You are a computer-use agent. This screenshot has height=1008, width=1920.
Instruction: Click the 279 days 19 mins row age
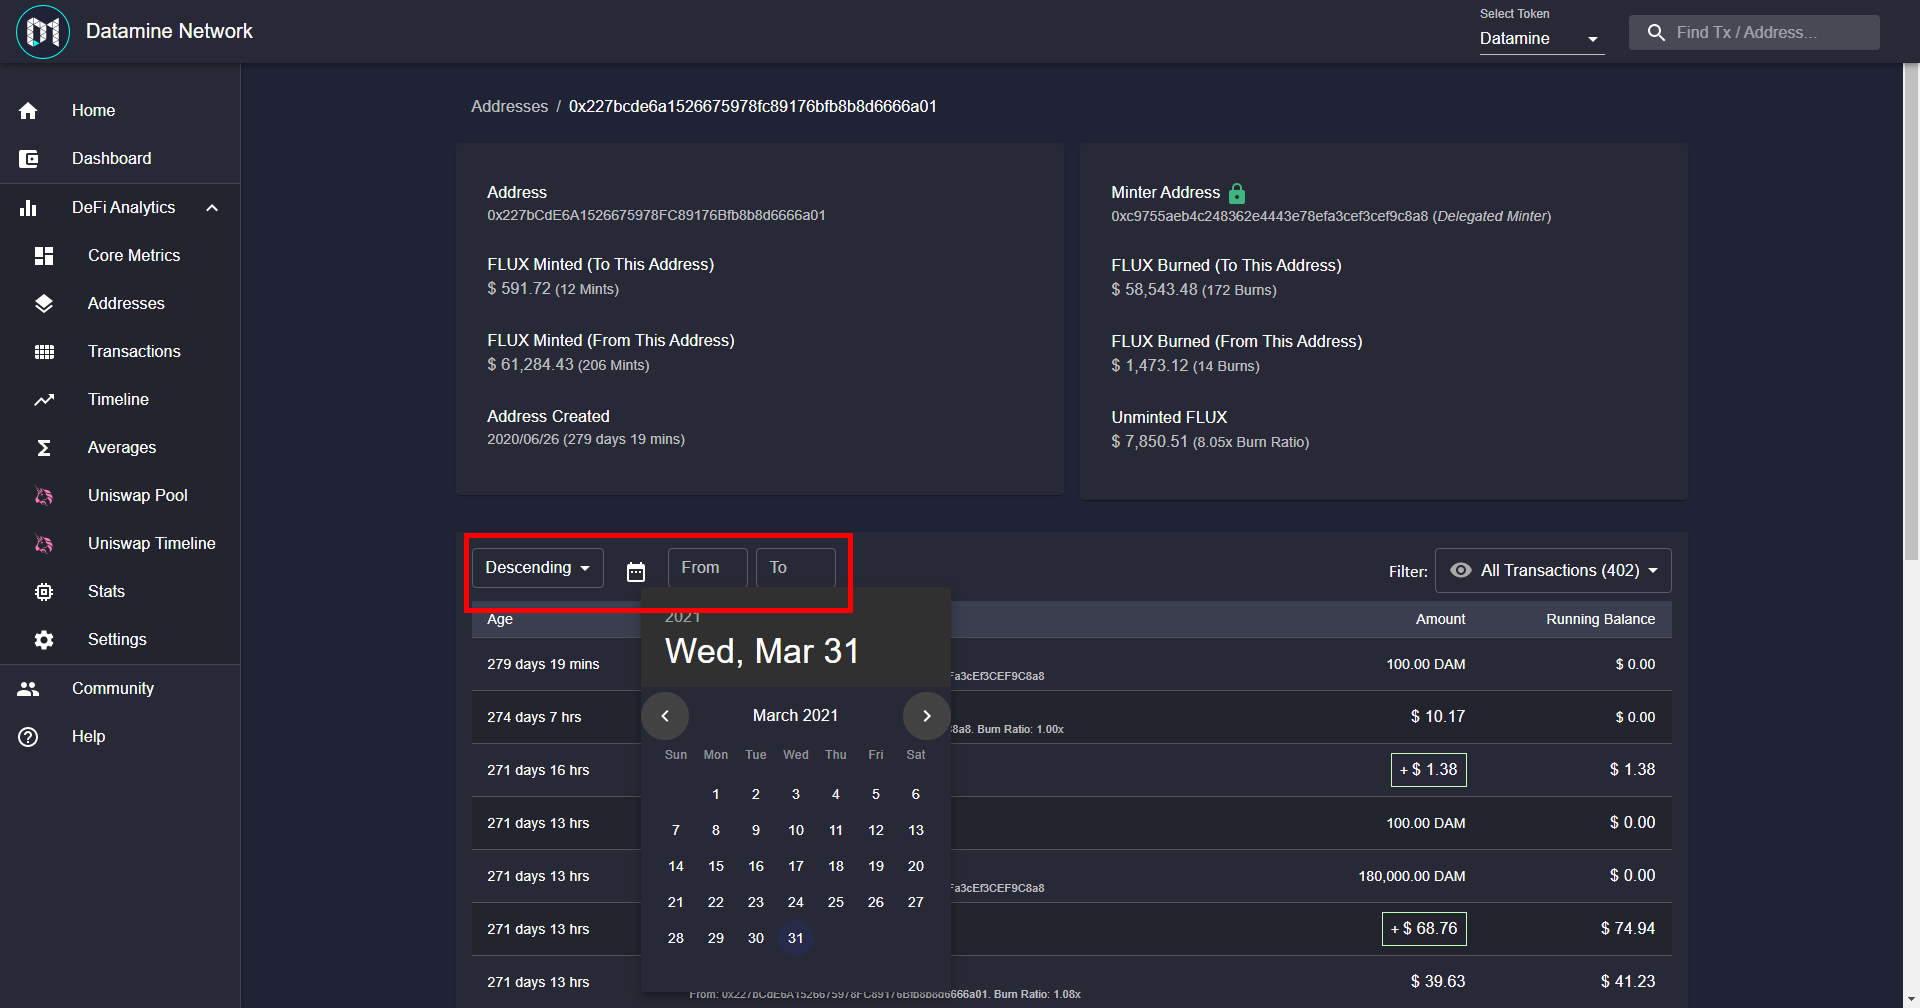[543, 665]
